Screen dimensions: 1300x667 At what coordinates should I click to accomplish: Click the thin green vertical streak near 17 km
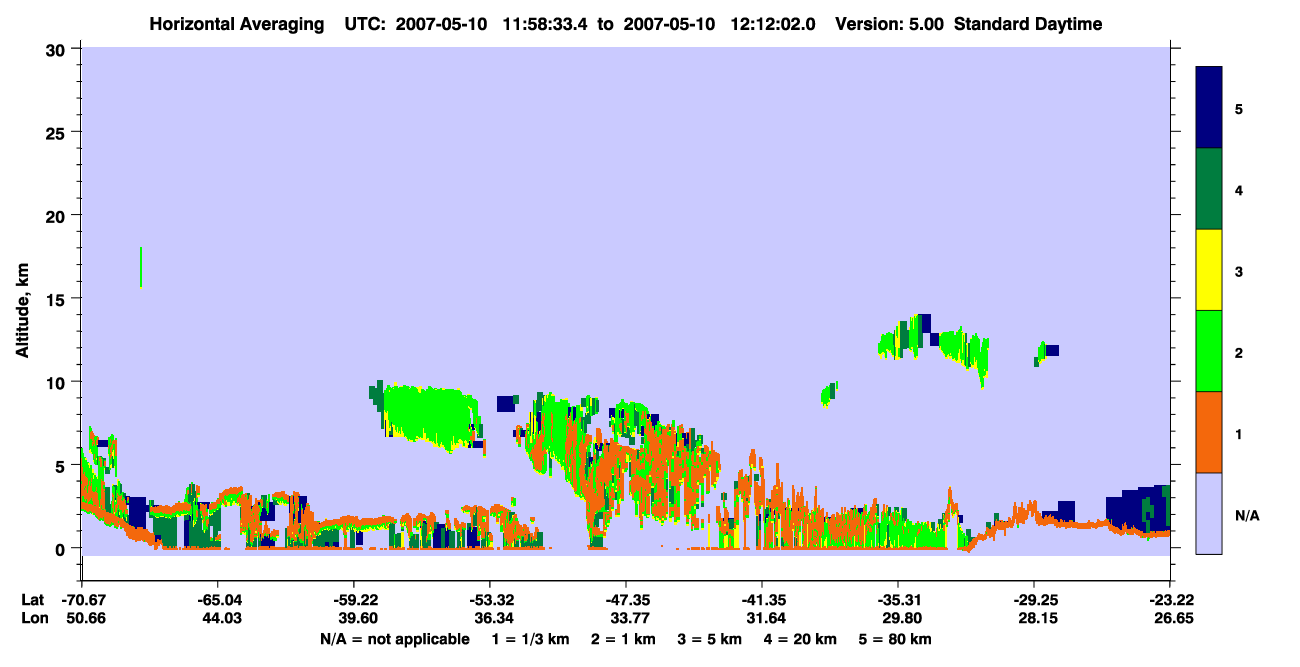pyautogui.click(x=141, y=267)
